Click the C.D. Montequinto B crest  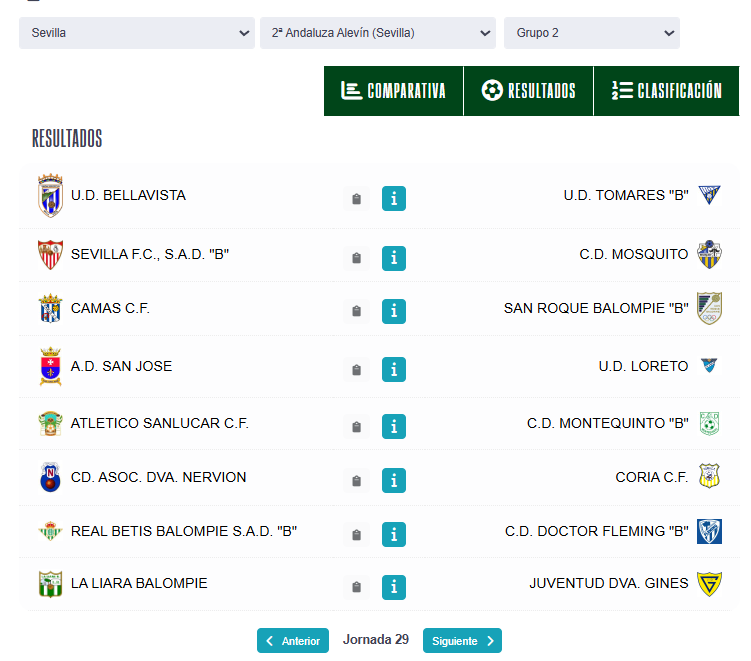tap(709, 423)
